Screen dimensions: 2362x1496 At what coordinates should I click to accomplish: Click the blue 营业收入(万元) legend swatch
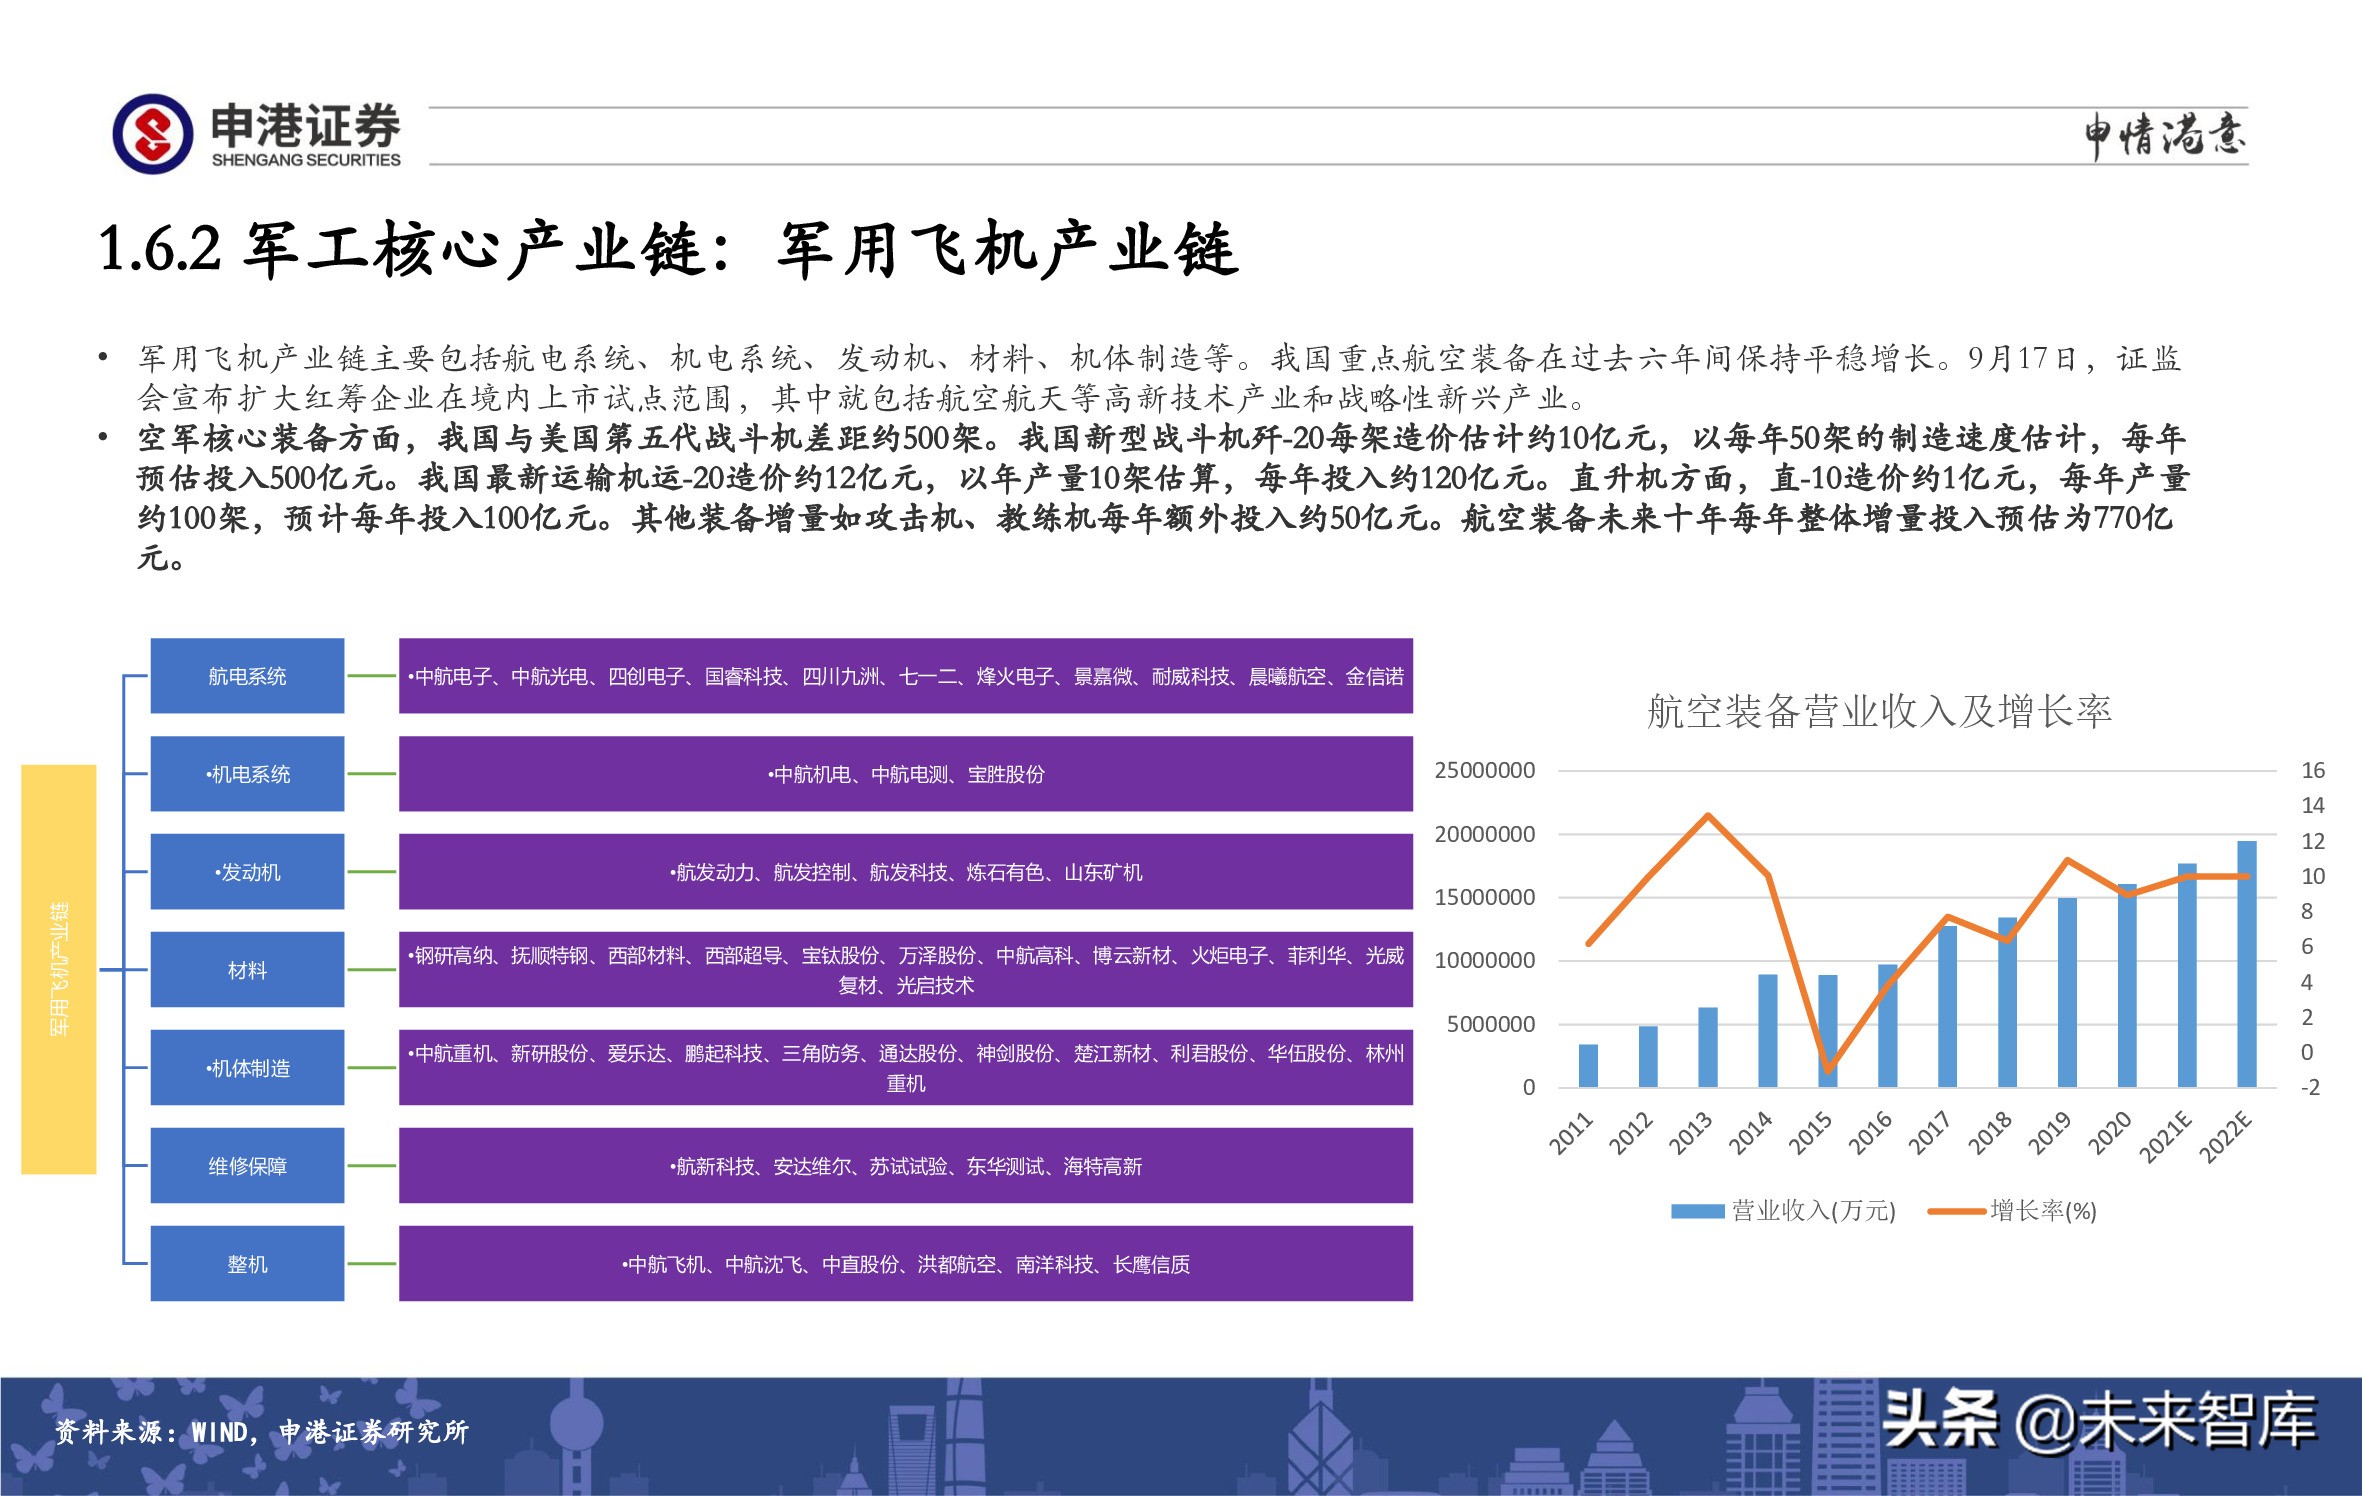[x=1697, y=1211]
